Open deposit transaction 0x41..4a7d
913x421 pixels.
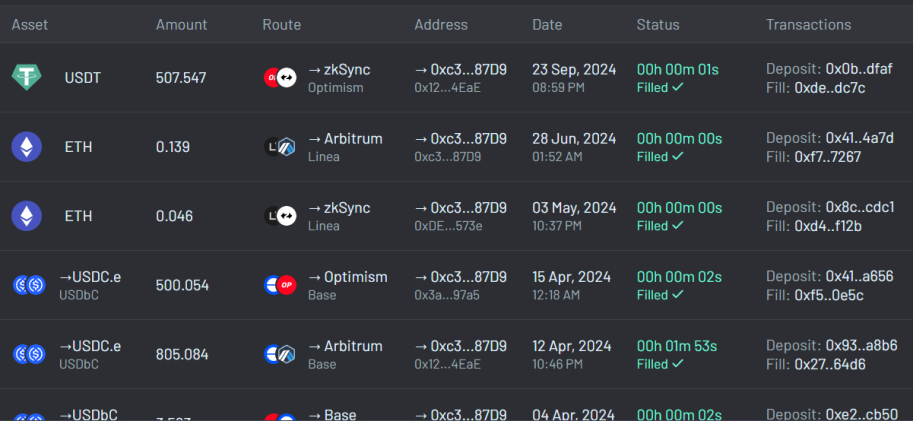(859, 139)
